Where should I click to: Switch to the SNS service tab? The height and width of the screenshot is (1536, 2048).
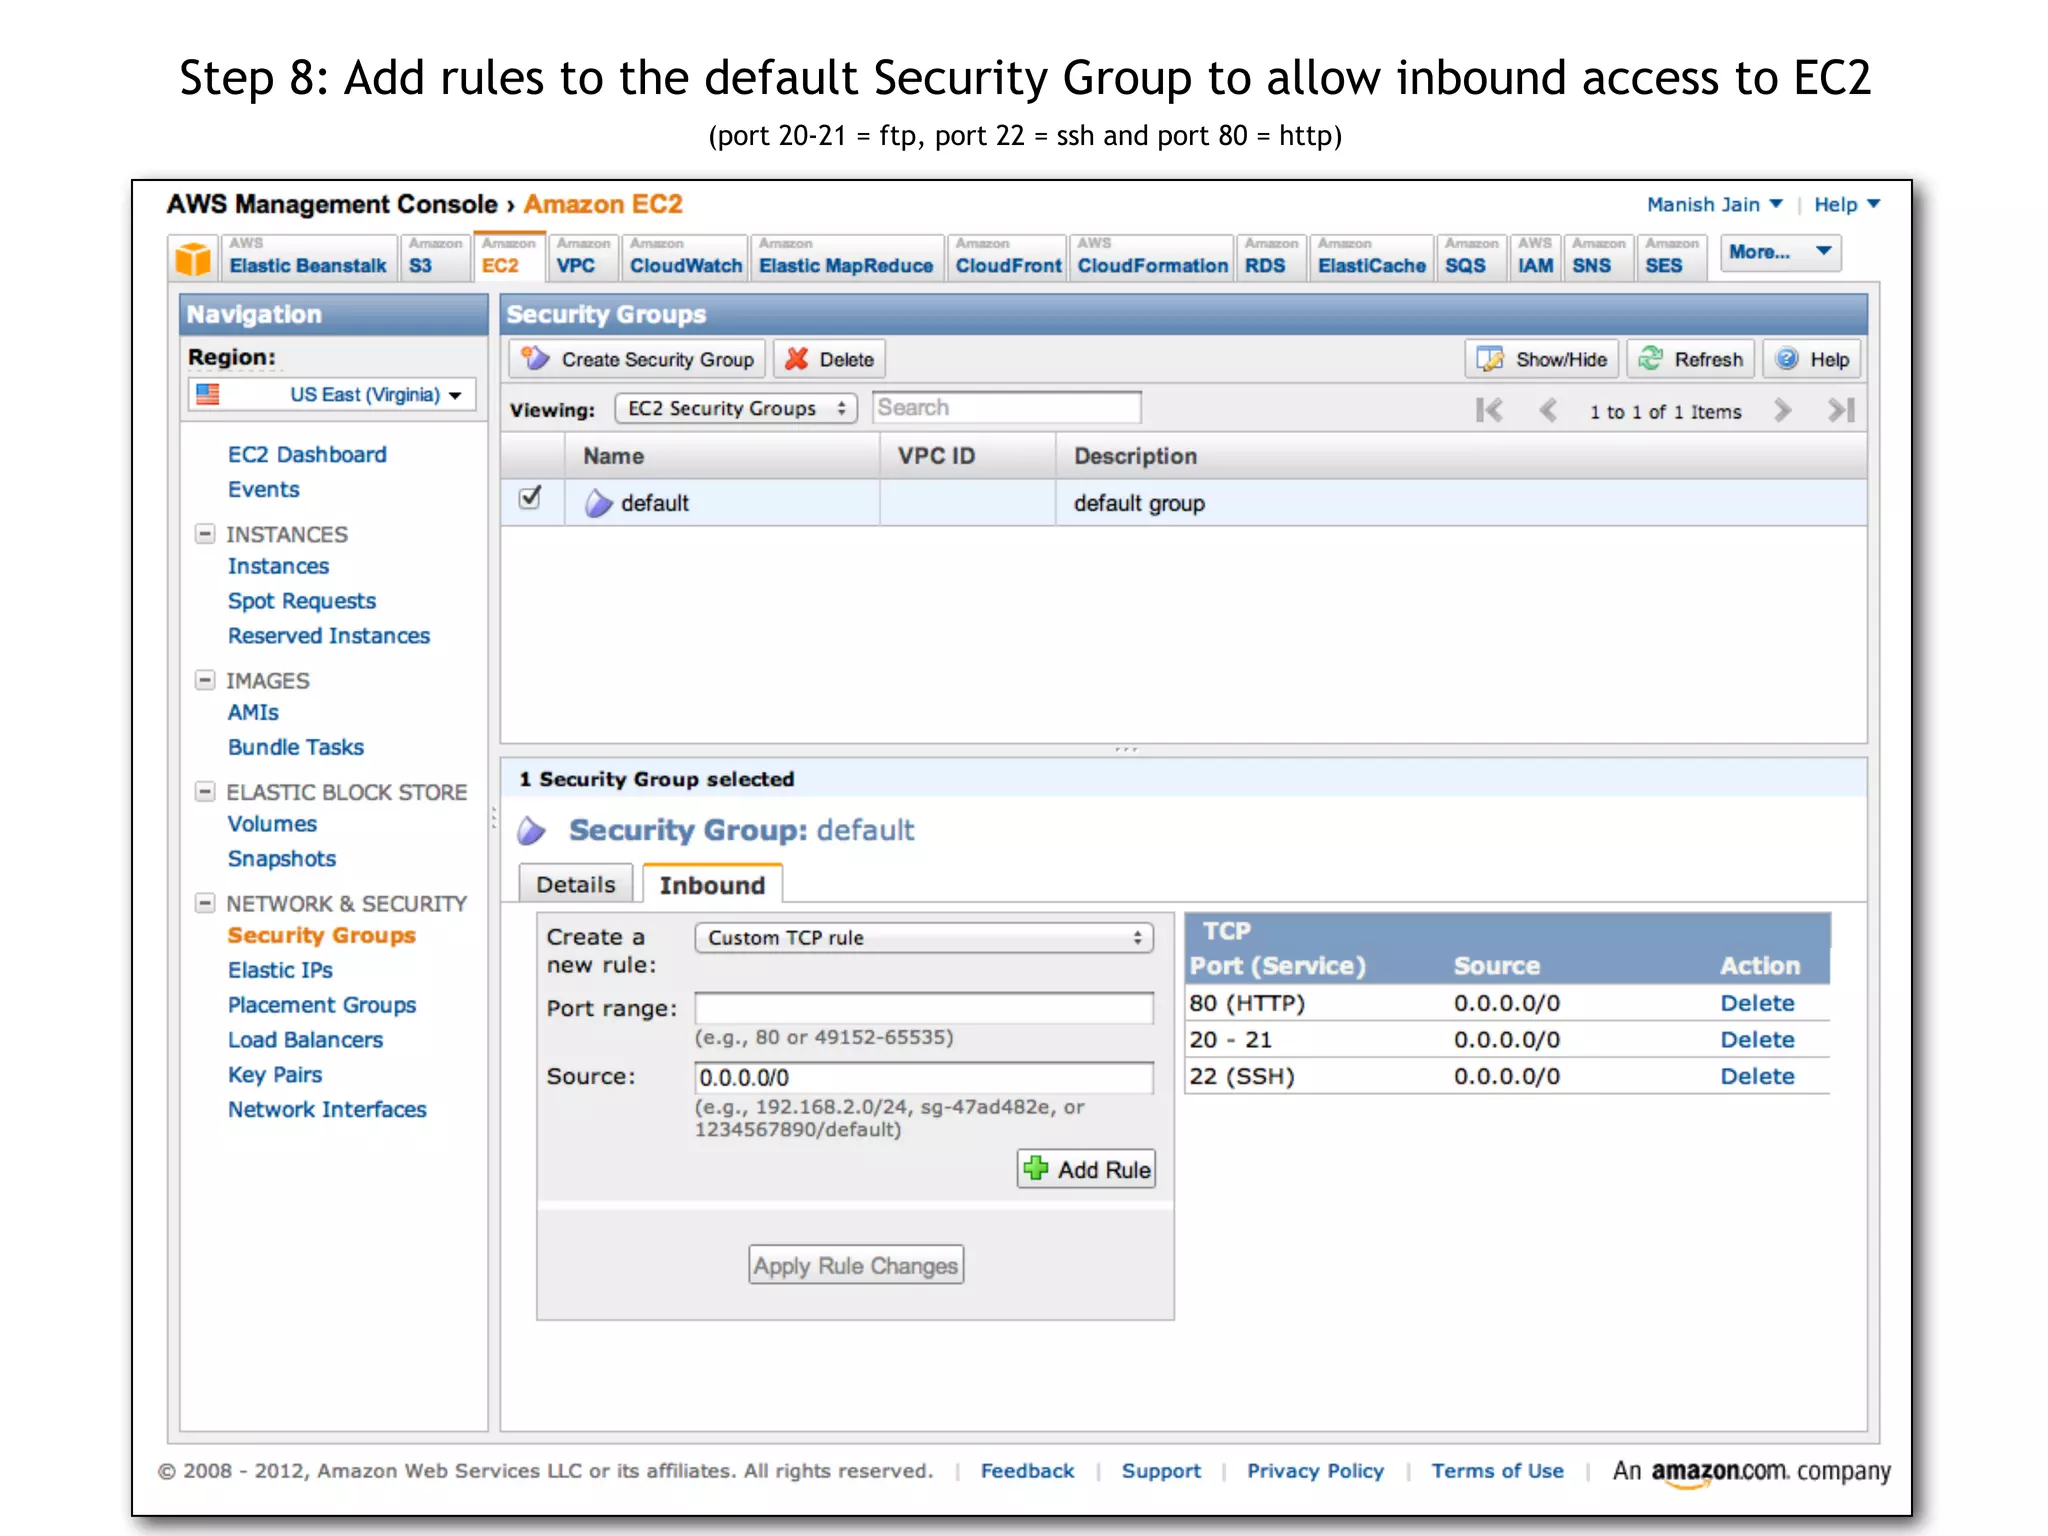1598,257
